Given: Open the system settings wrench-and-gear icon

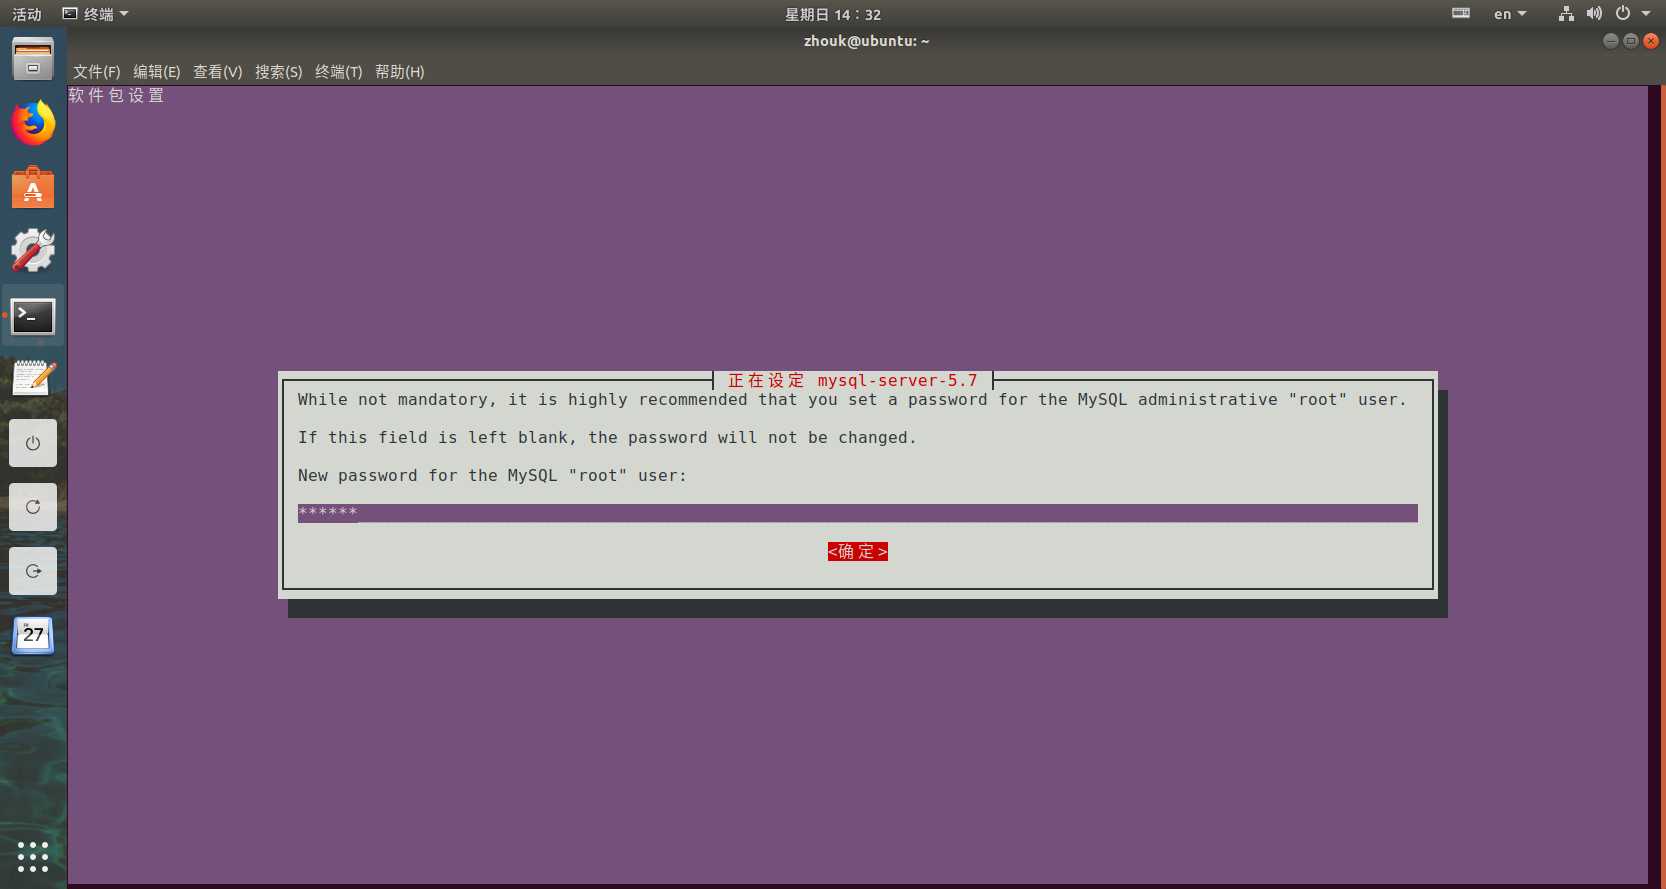Looking at the screenshot, I should pyautogui.click(x=33, y=250).
